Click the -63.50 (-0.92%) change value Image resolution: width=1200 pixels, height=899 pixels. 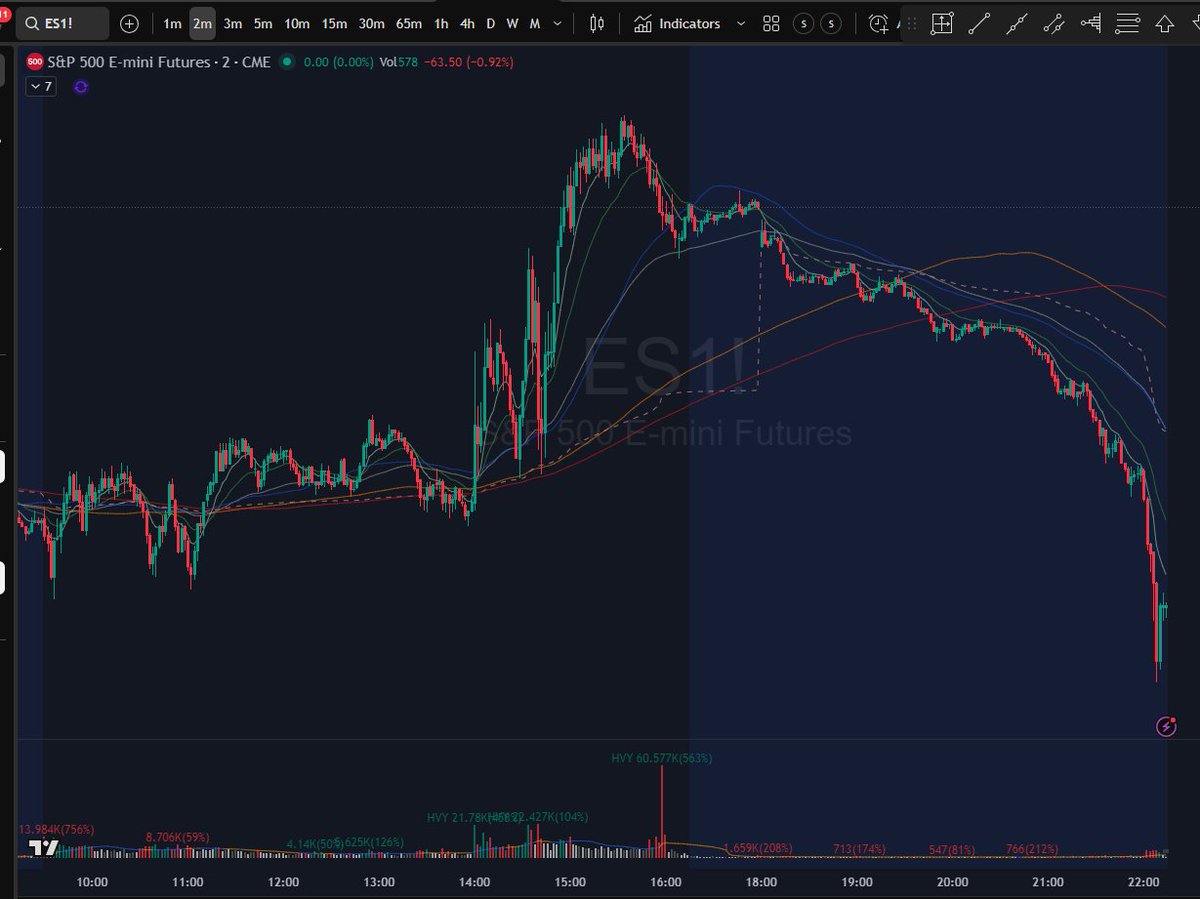[469, 62]
